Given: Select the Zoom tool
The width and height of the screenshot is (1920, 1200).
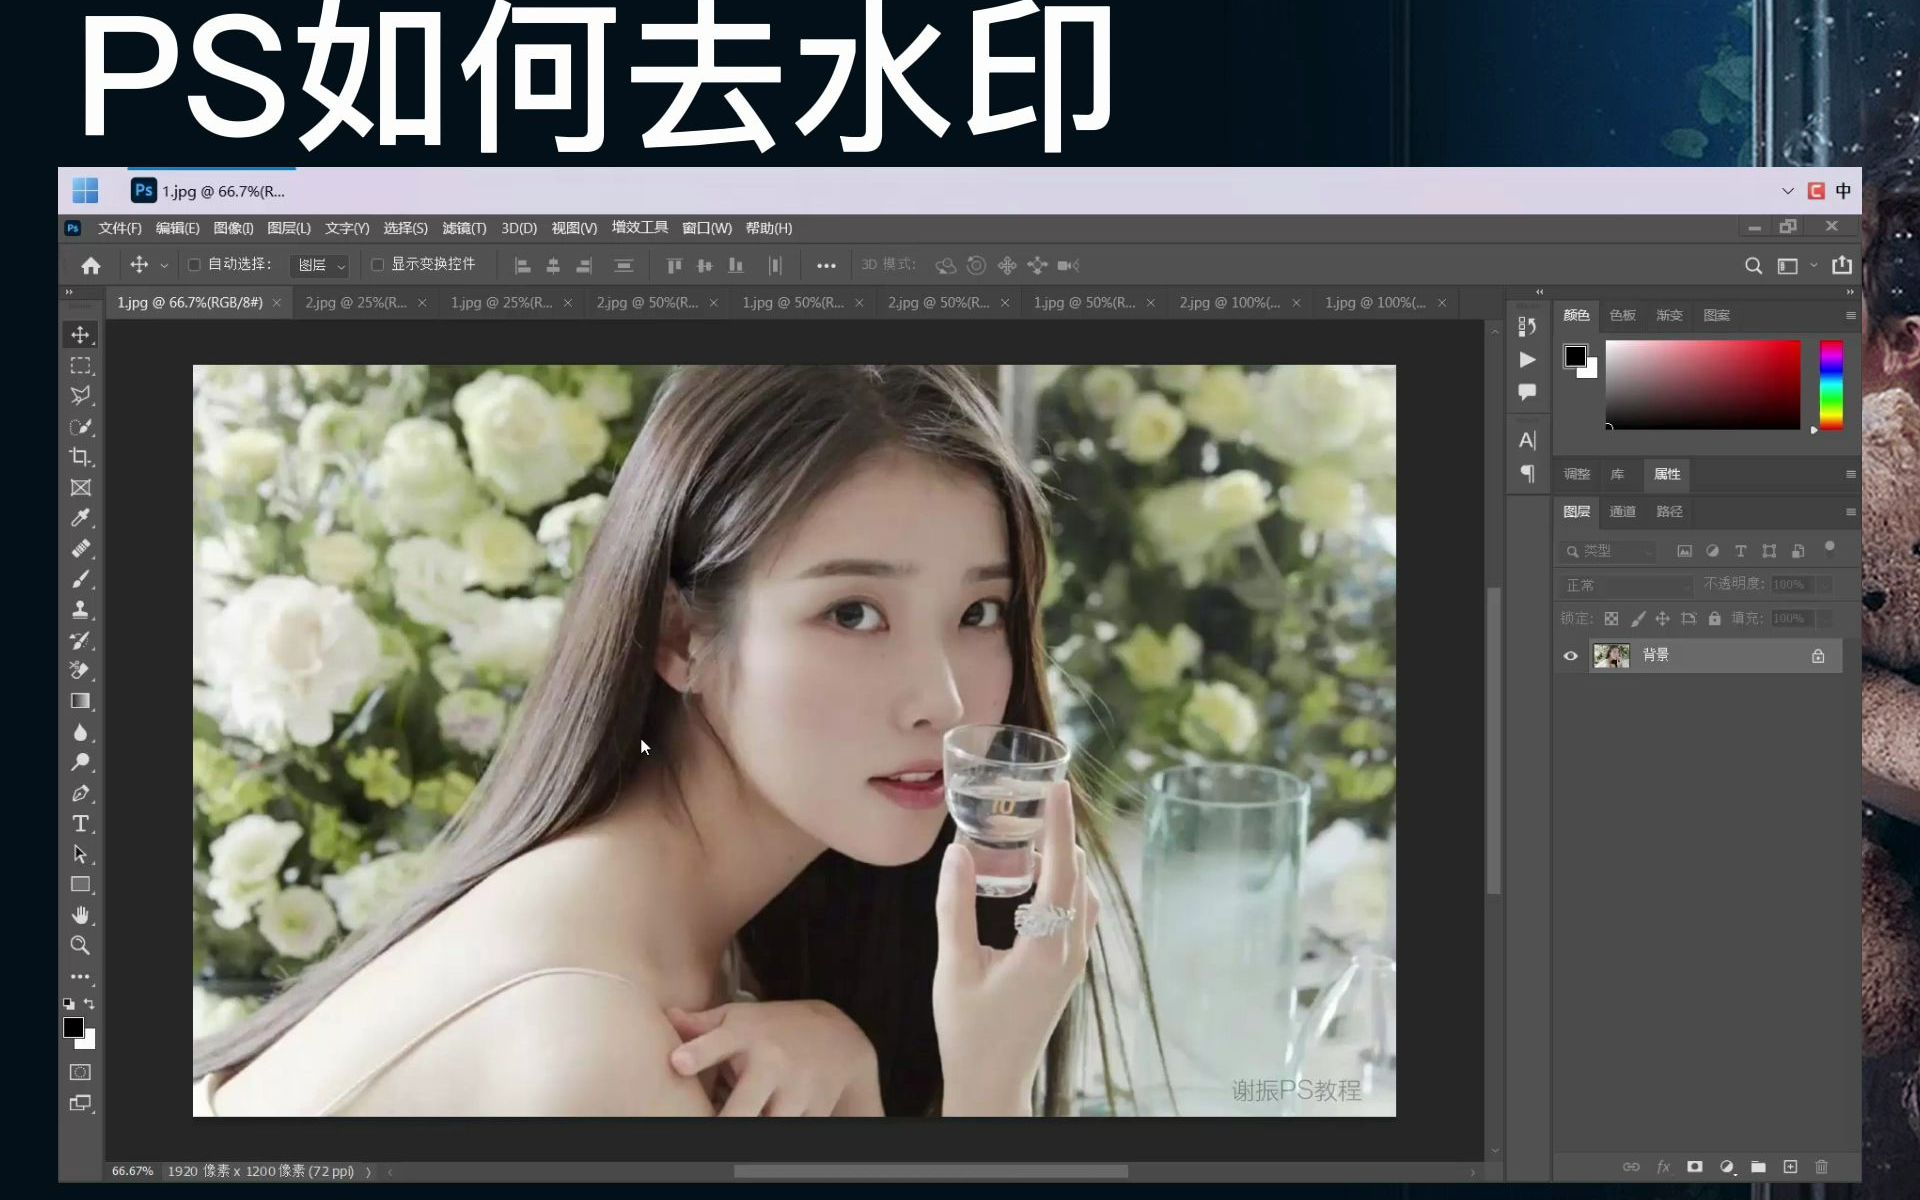Looking at the screenshot, I should 81,945.
